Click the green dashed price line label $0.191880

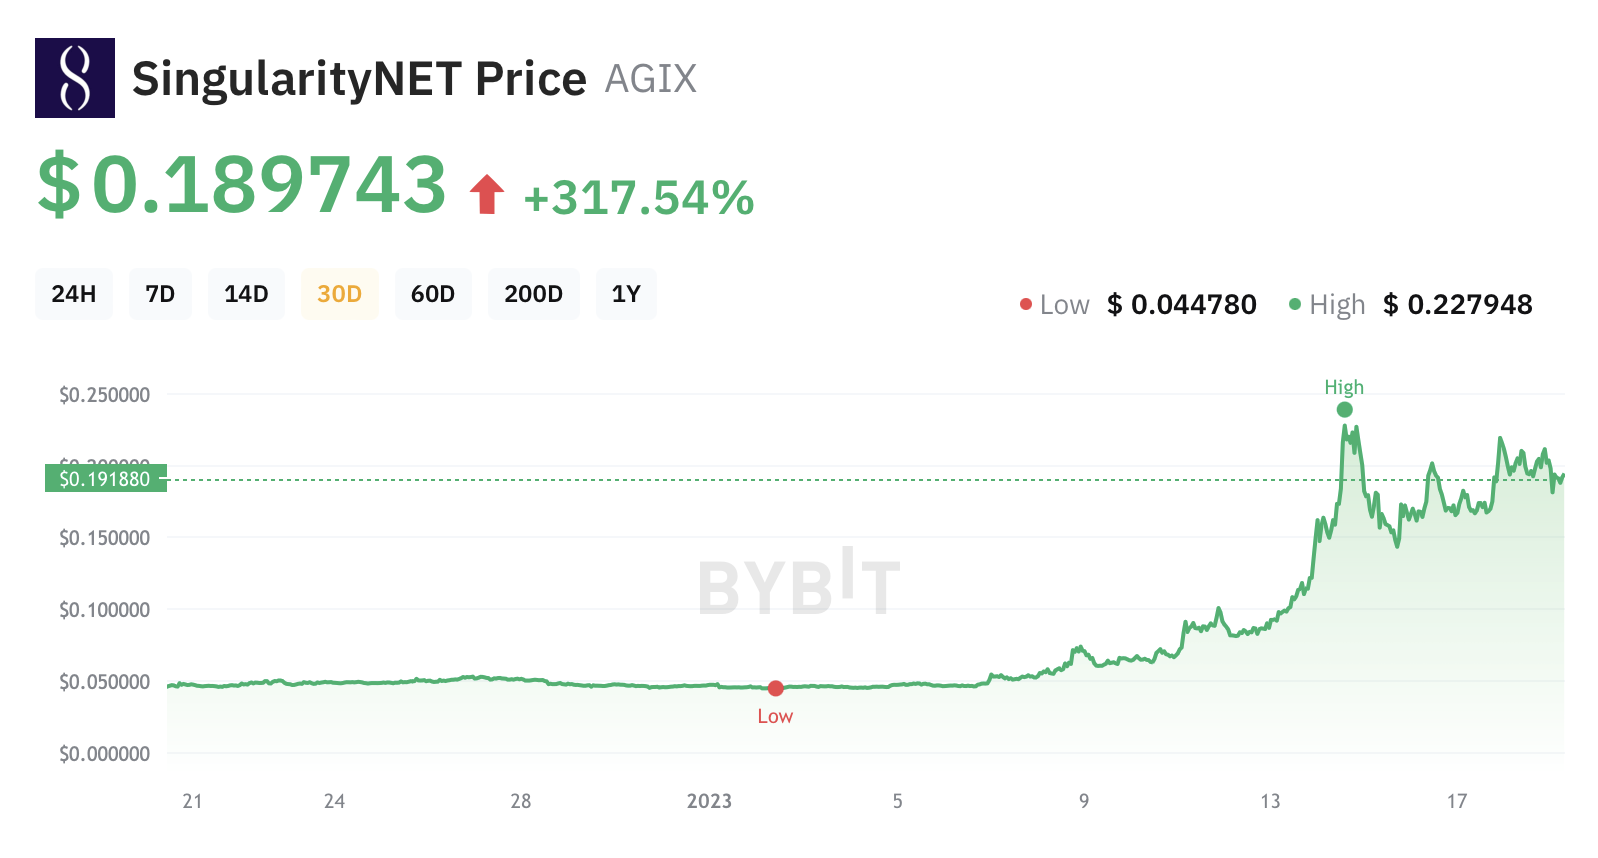coord(106,478)
